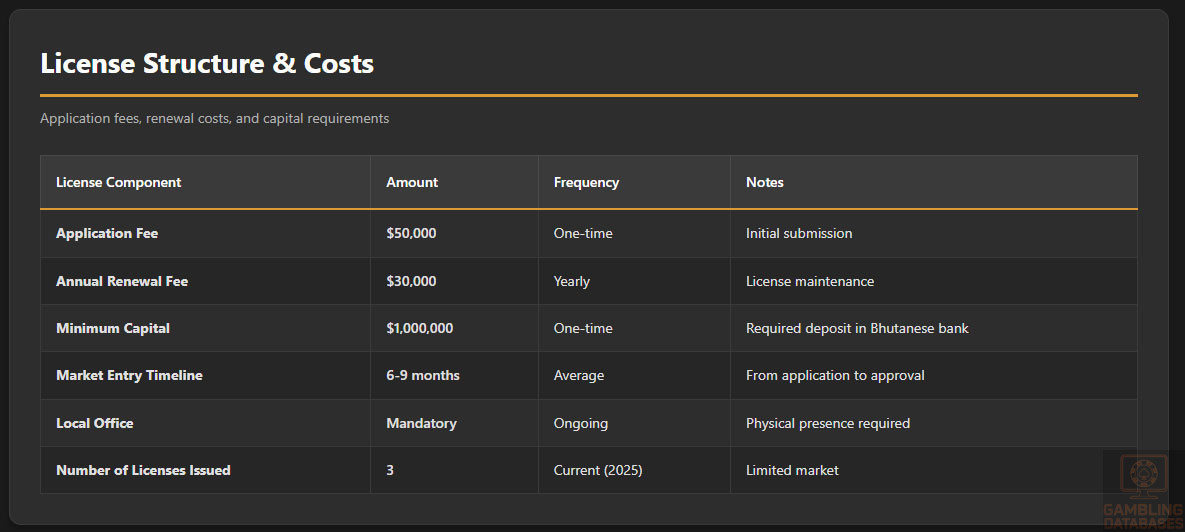Click the Current (2025) frequency cell

(x=600, y=470)
